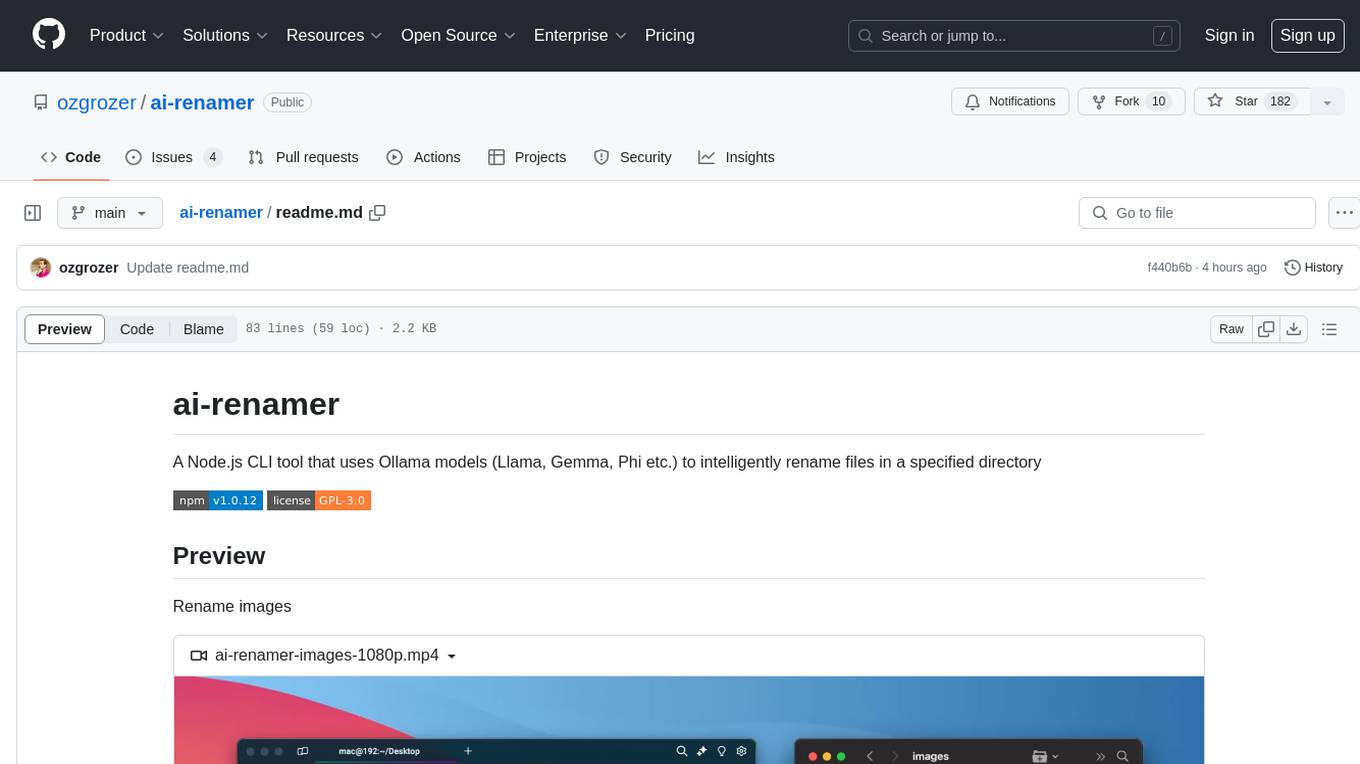Click the Sign in link
The height and width of the screenshot is (764, 1360).
[x=1229, y=35]
